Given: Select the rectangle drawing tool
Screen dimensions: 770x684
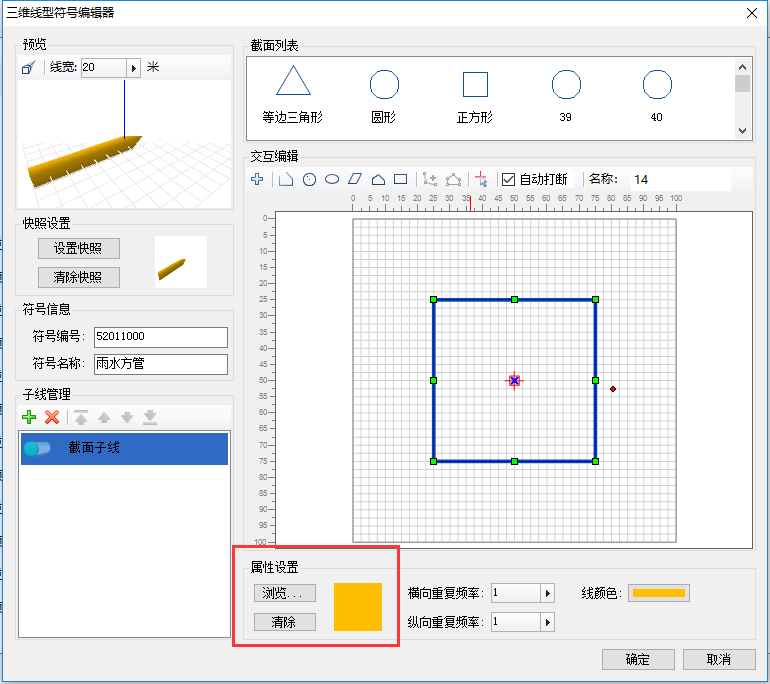Looking at the screenshot, I should point(401,179).
